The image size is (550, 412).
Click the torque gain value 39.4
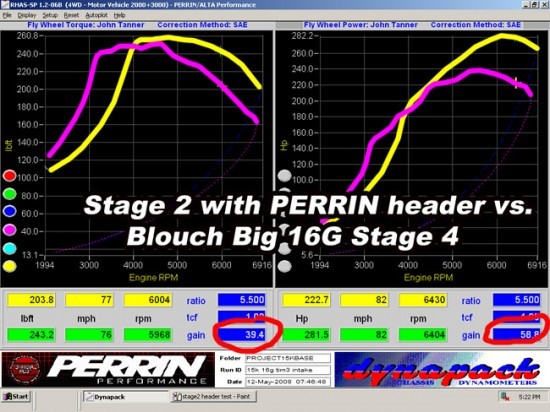point(241,335)
